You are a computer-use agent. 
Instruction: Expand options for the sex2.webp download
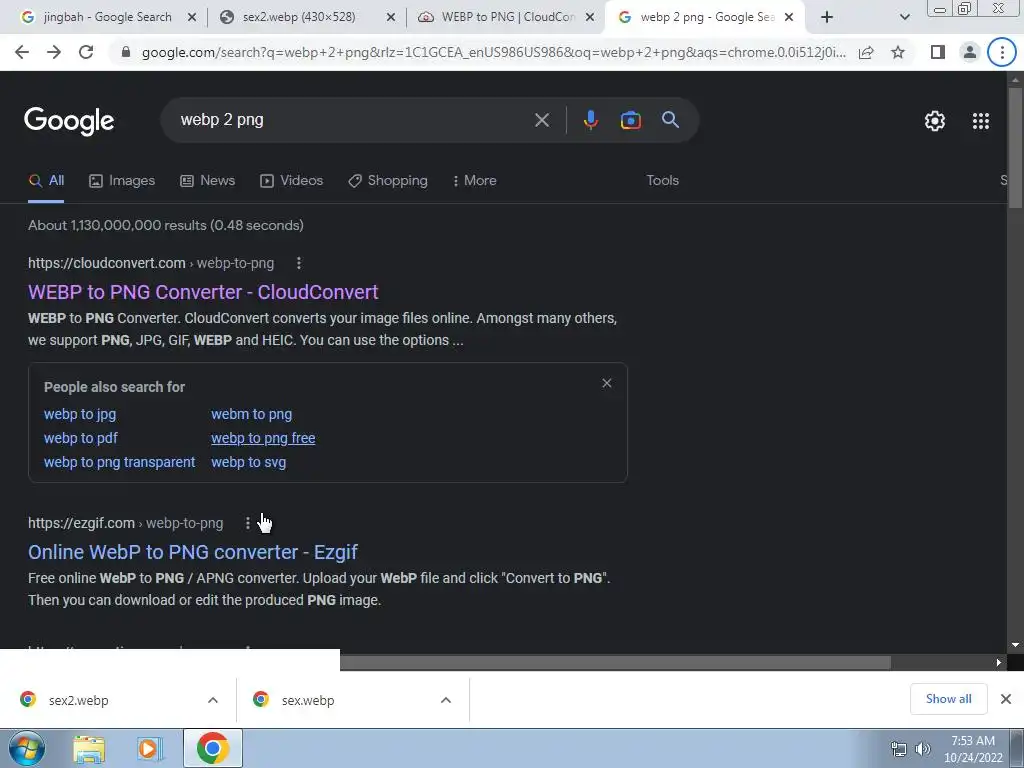(x=213, y=700)
